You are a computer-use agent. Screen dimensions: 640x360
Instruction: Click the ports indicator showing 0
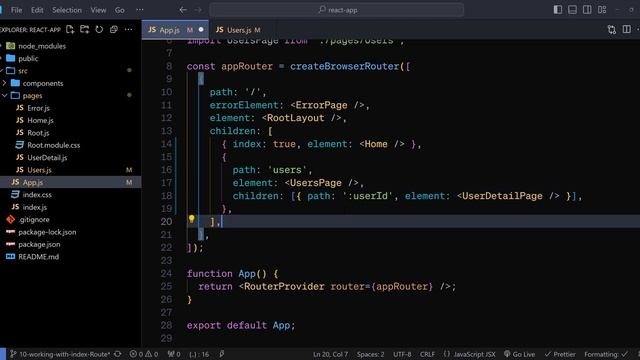(174, 354)
